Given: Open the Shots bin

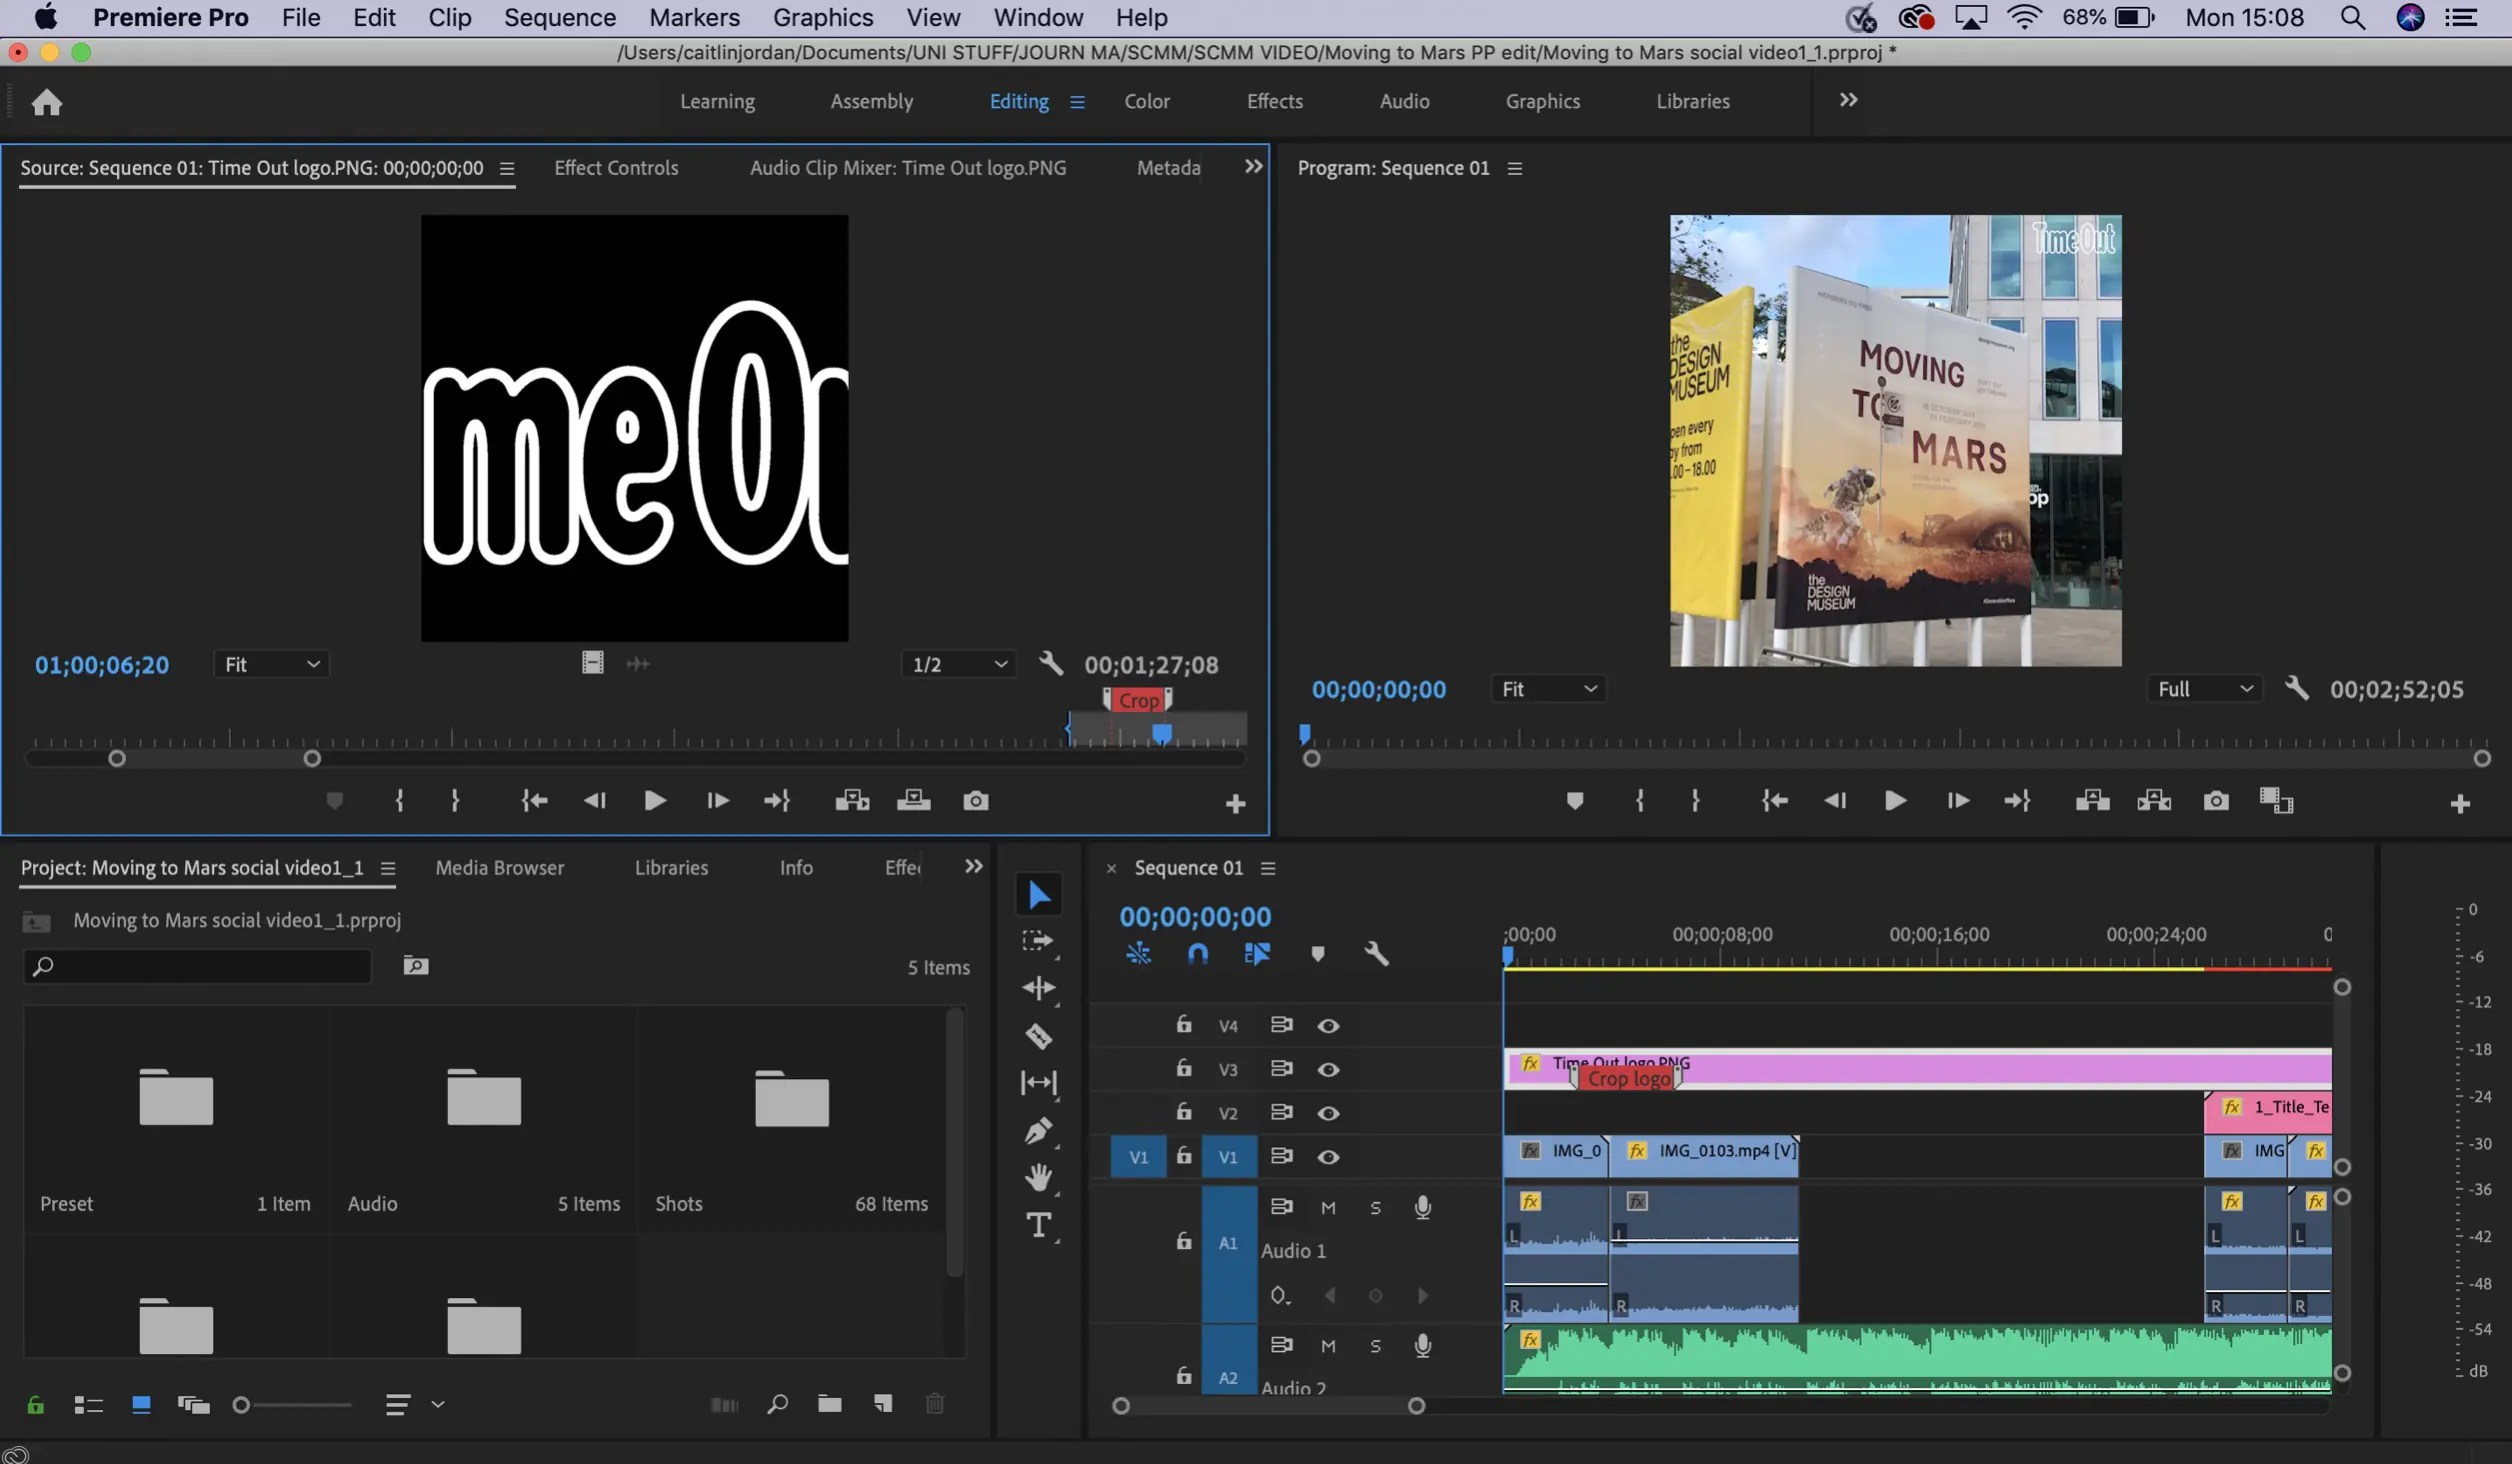Looking at the screenshot, I should point(791,1098).
